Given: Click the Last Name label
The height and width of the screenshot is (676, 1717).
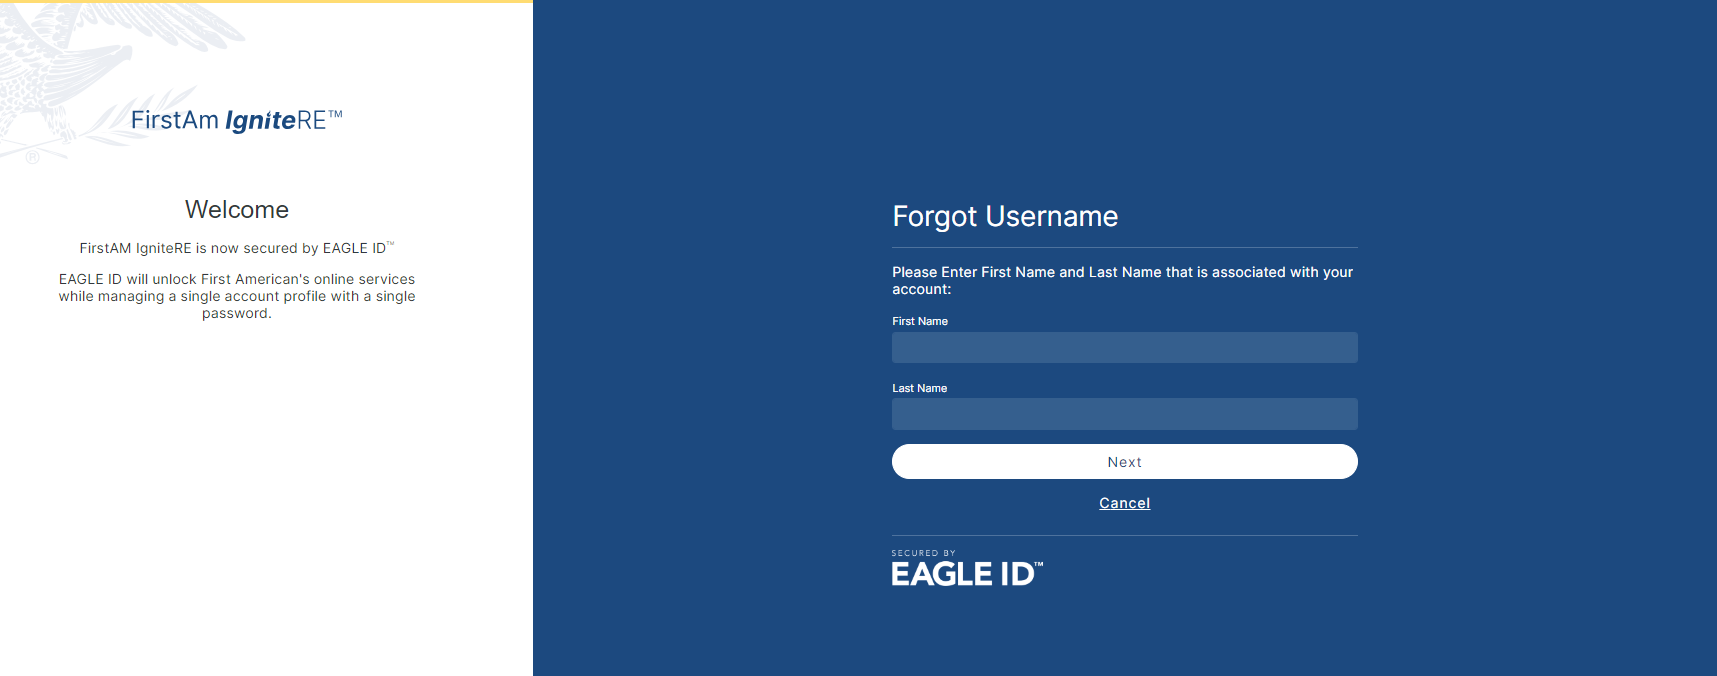Looking at the screenshot, I should point(919,388).
